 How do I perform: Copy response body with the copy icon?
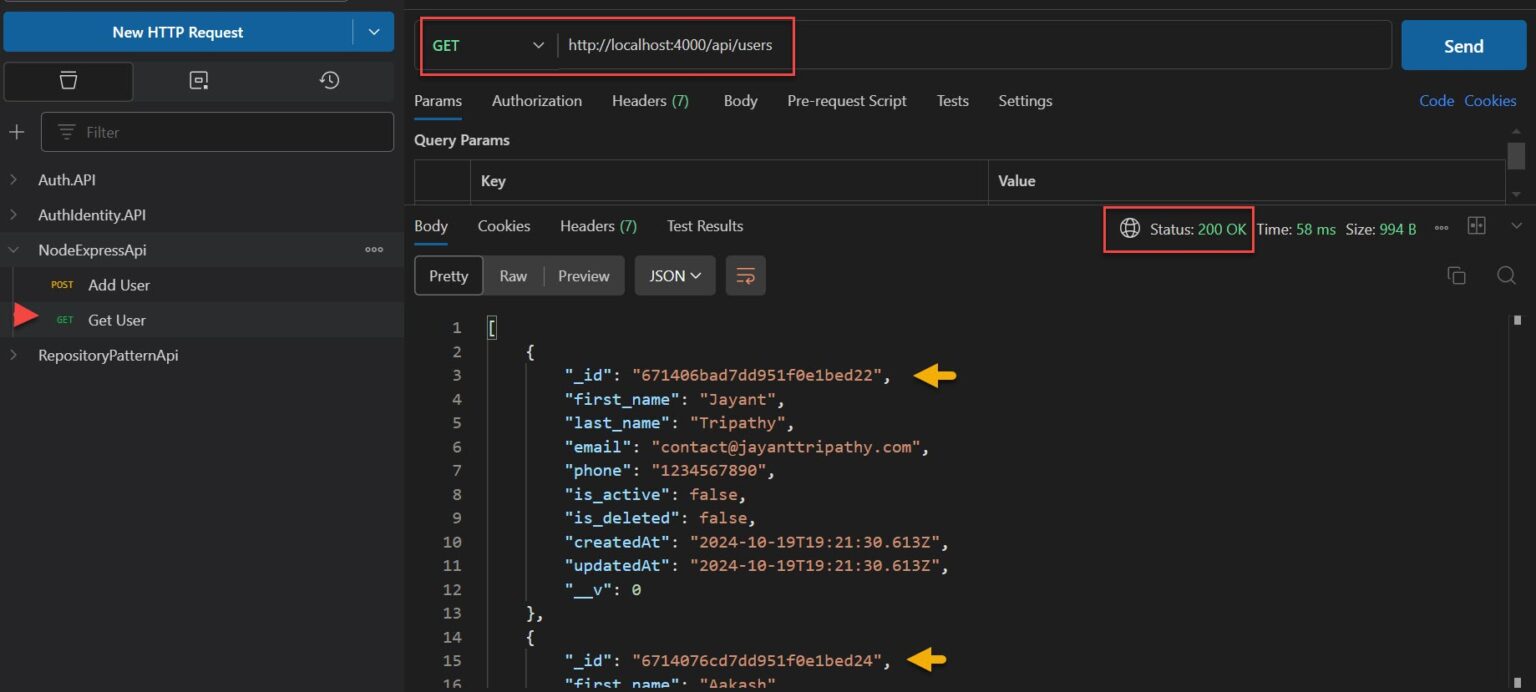tap(1456, 276)
